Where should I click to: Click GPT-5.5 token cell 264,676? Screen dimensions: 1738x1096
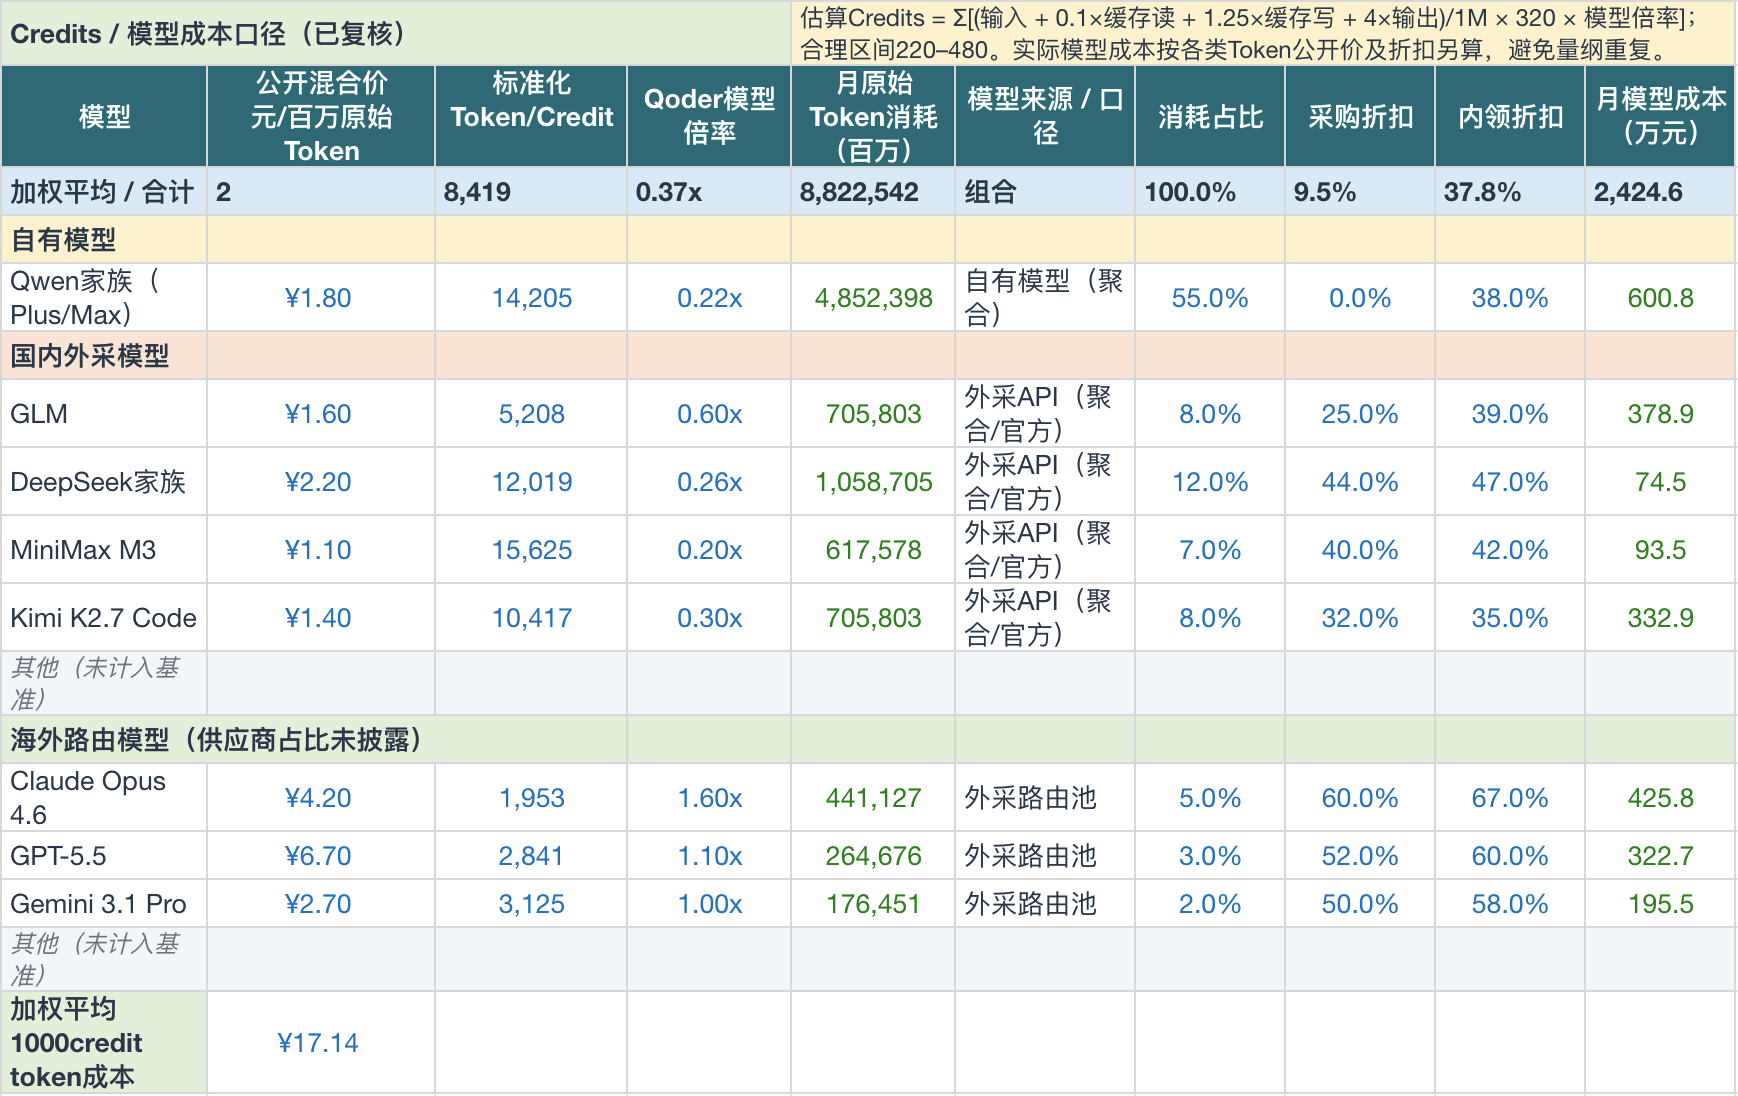873,856
